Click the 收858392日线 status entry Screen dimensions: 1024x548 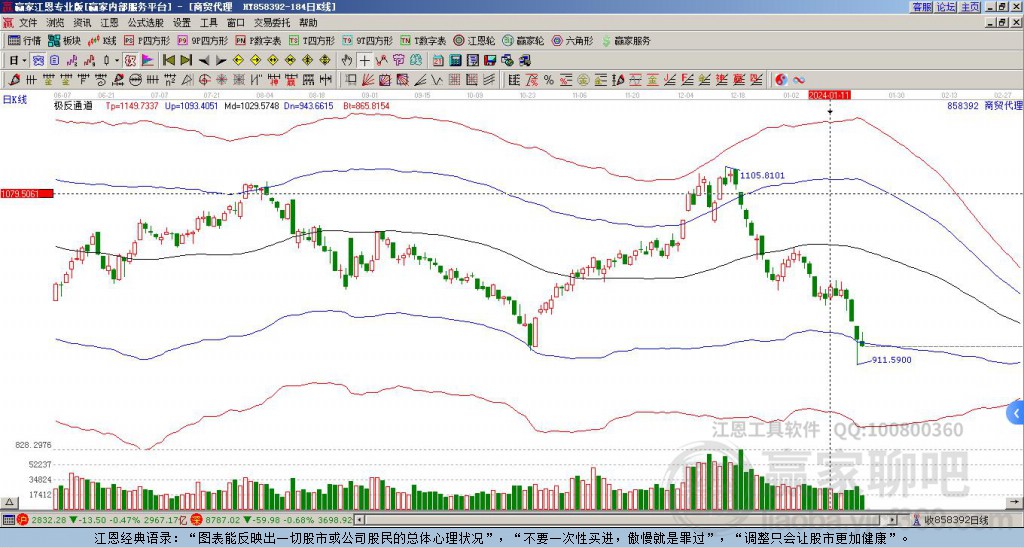tap(950, 520)
